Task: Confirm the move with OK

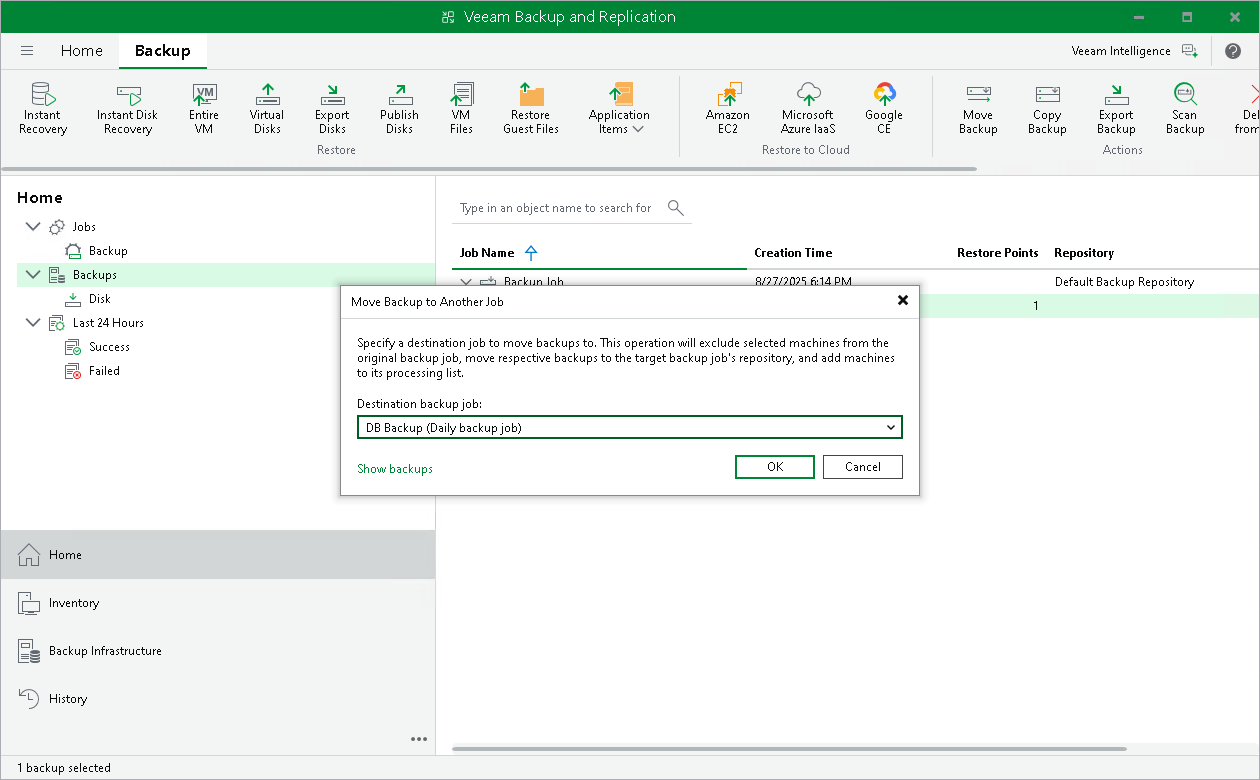Action: tap(775, 467)
